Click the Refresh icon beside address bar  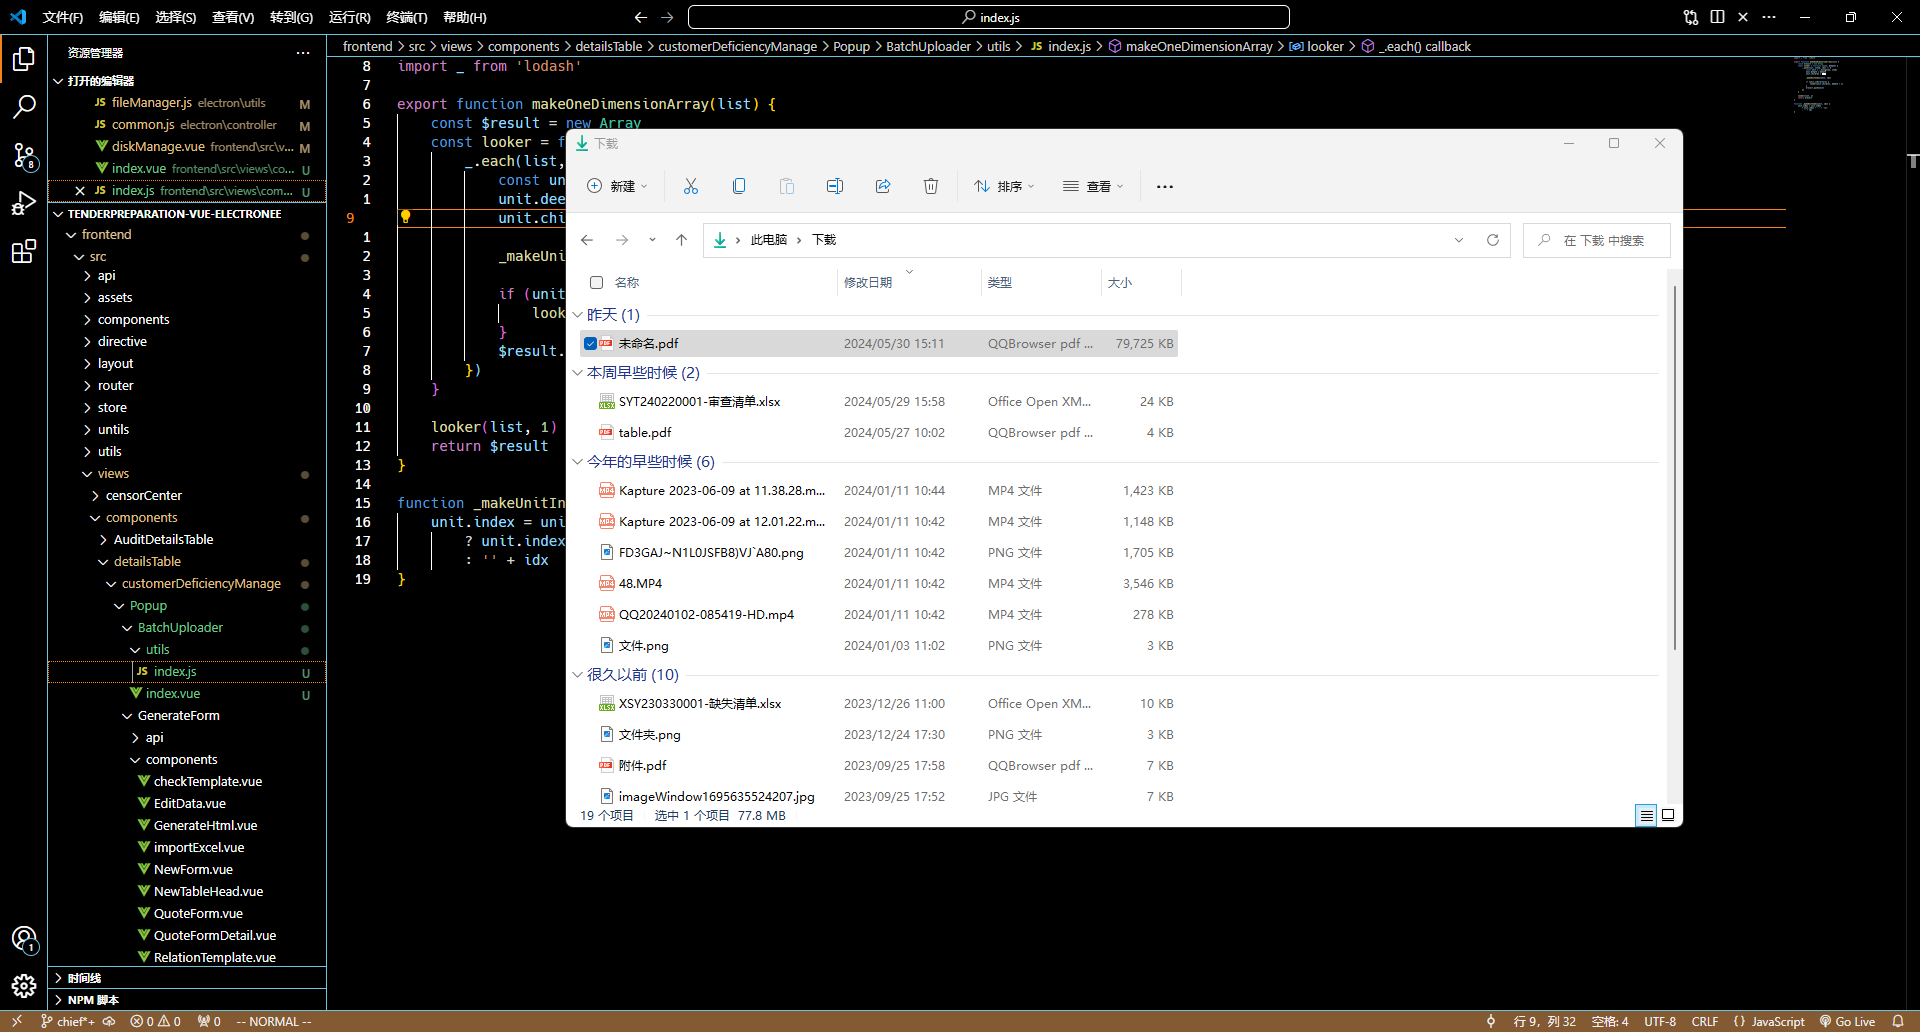(1493, 240)
